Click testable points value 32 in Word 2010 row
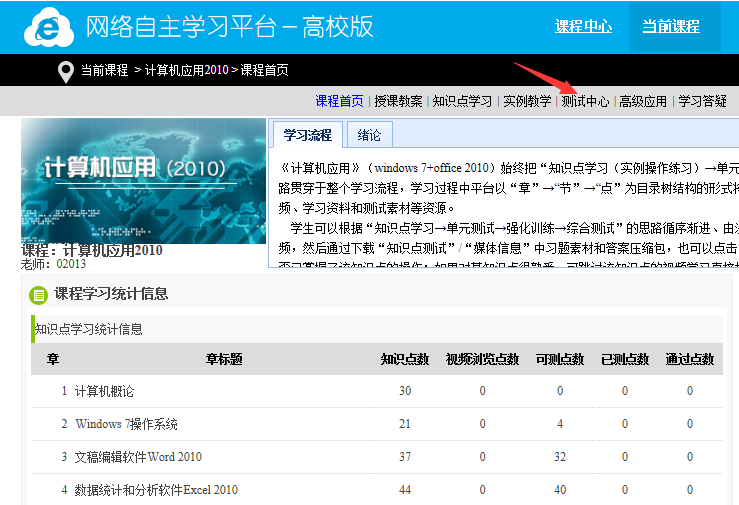Image resolution: width=739 pixels, height=505 pixels. pyautogui.click(x=560, y=457)
